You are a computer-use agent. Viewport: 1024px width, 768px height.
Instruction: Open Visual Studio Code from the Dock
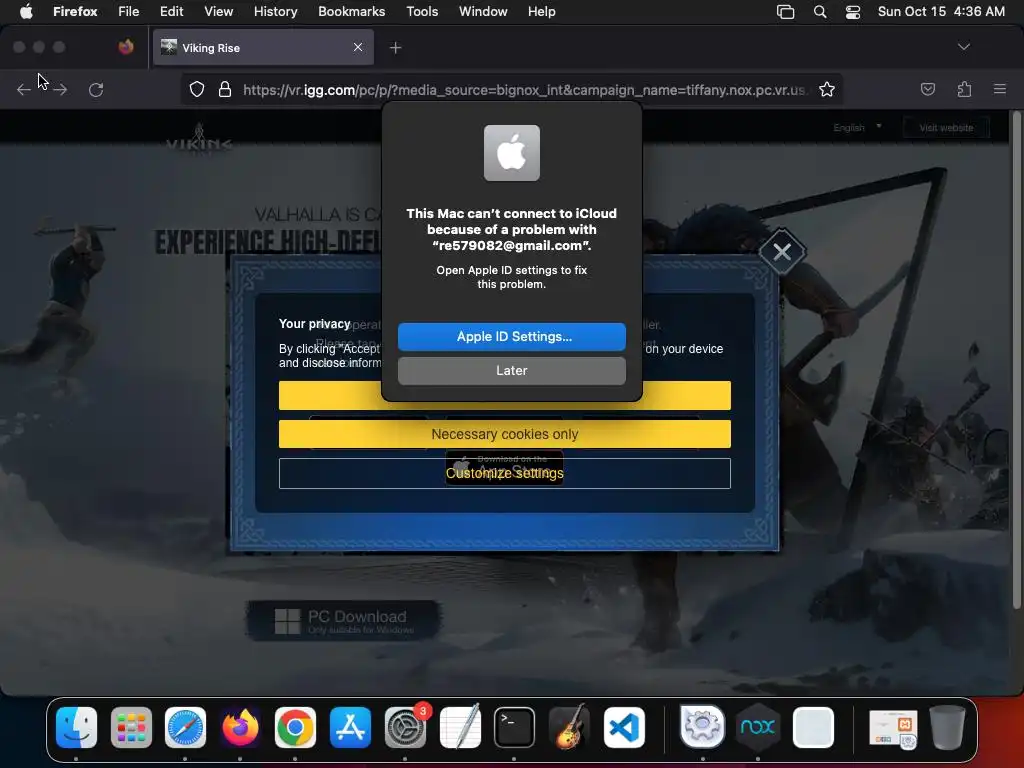pyautogui.click(x=624, y=727)
